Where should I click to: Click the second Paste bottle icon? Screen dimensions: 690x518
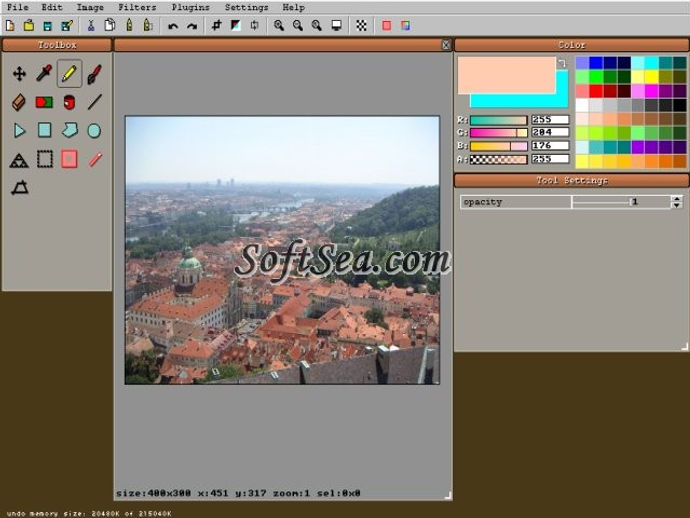(148, 25)
